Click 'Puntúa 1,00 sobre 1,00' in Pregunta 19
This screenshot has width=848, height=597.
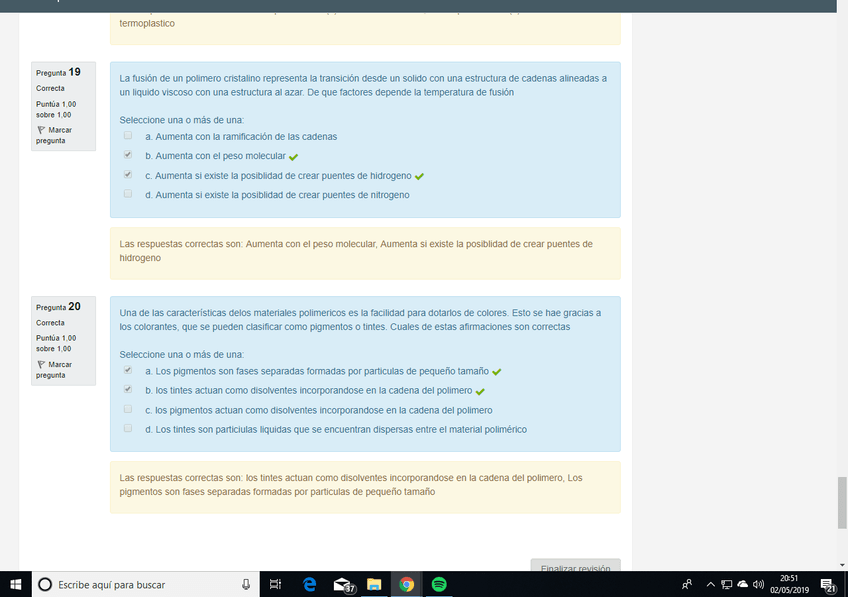pyautogui.click(x=56, y=109)
